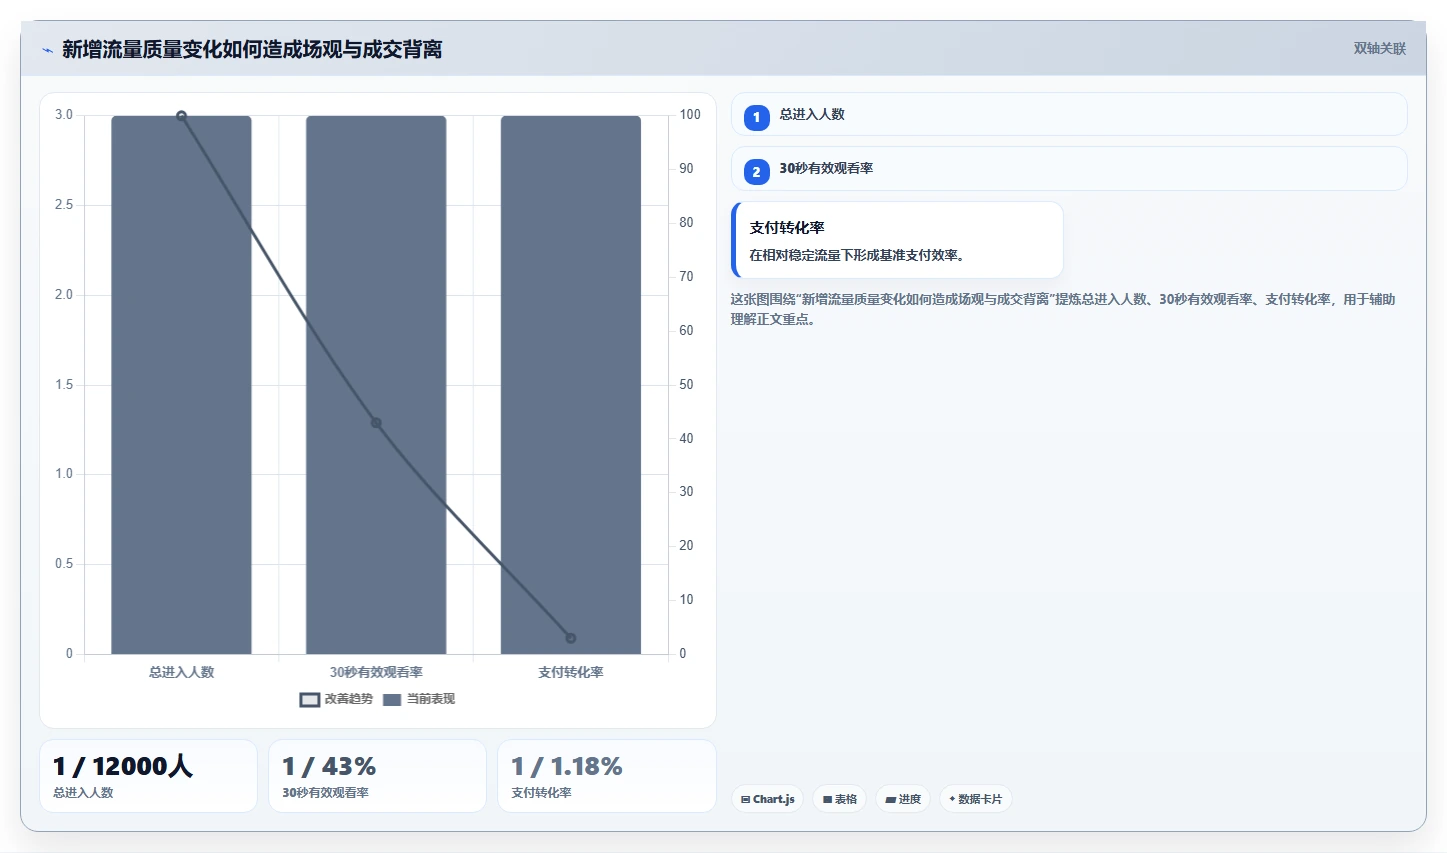Open the 1 / 43% data card
The image size is (1447, 853).
377,776
